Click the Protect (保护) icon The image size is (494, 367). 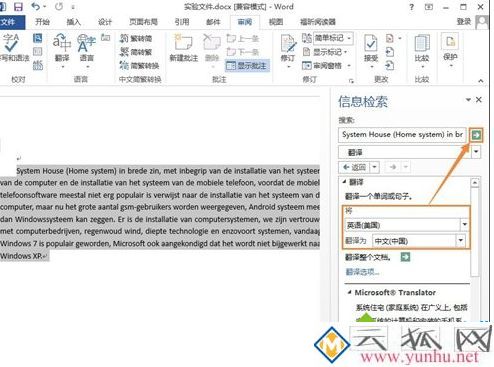[x=450, y=49]
